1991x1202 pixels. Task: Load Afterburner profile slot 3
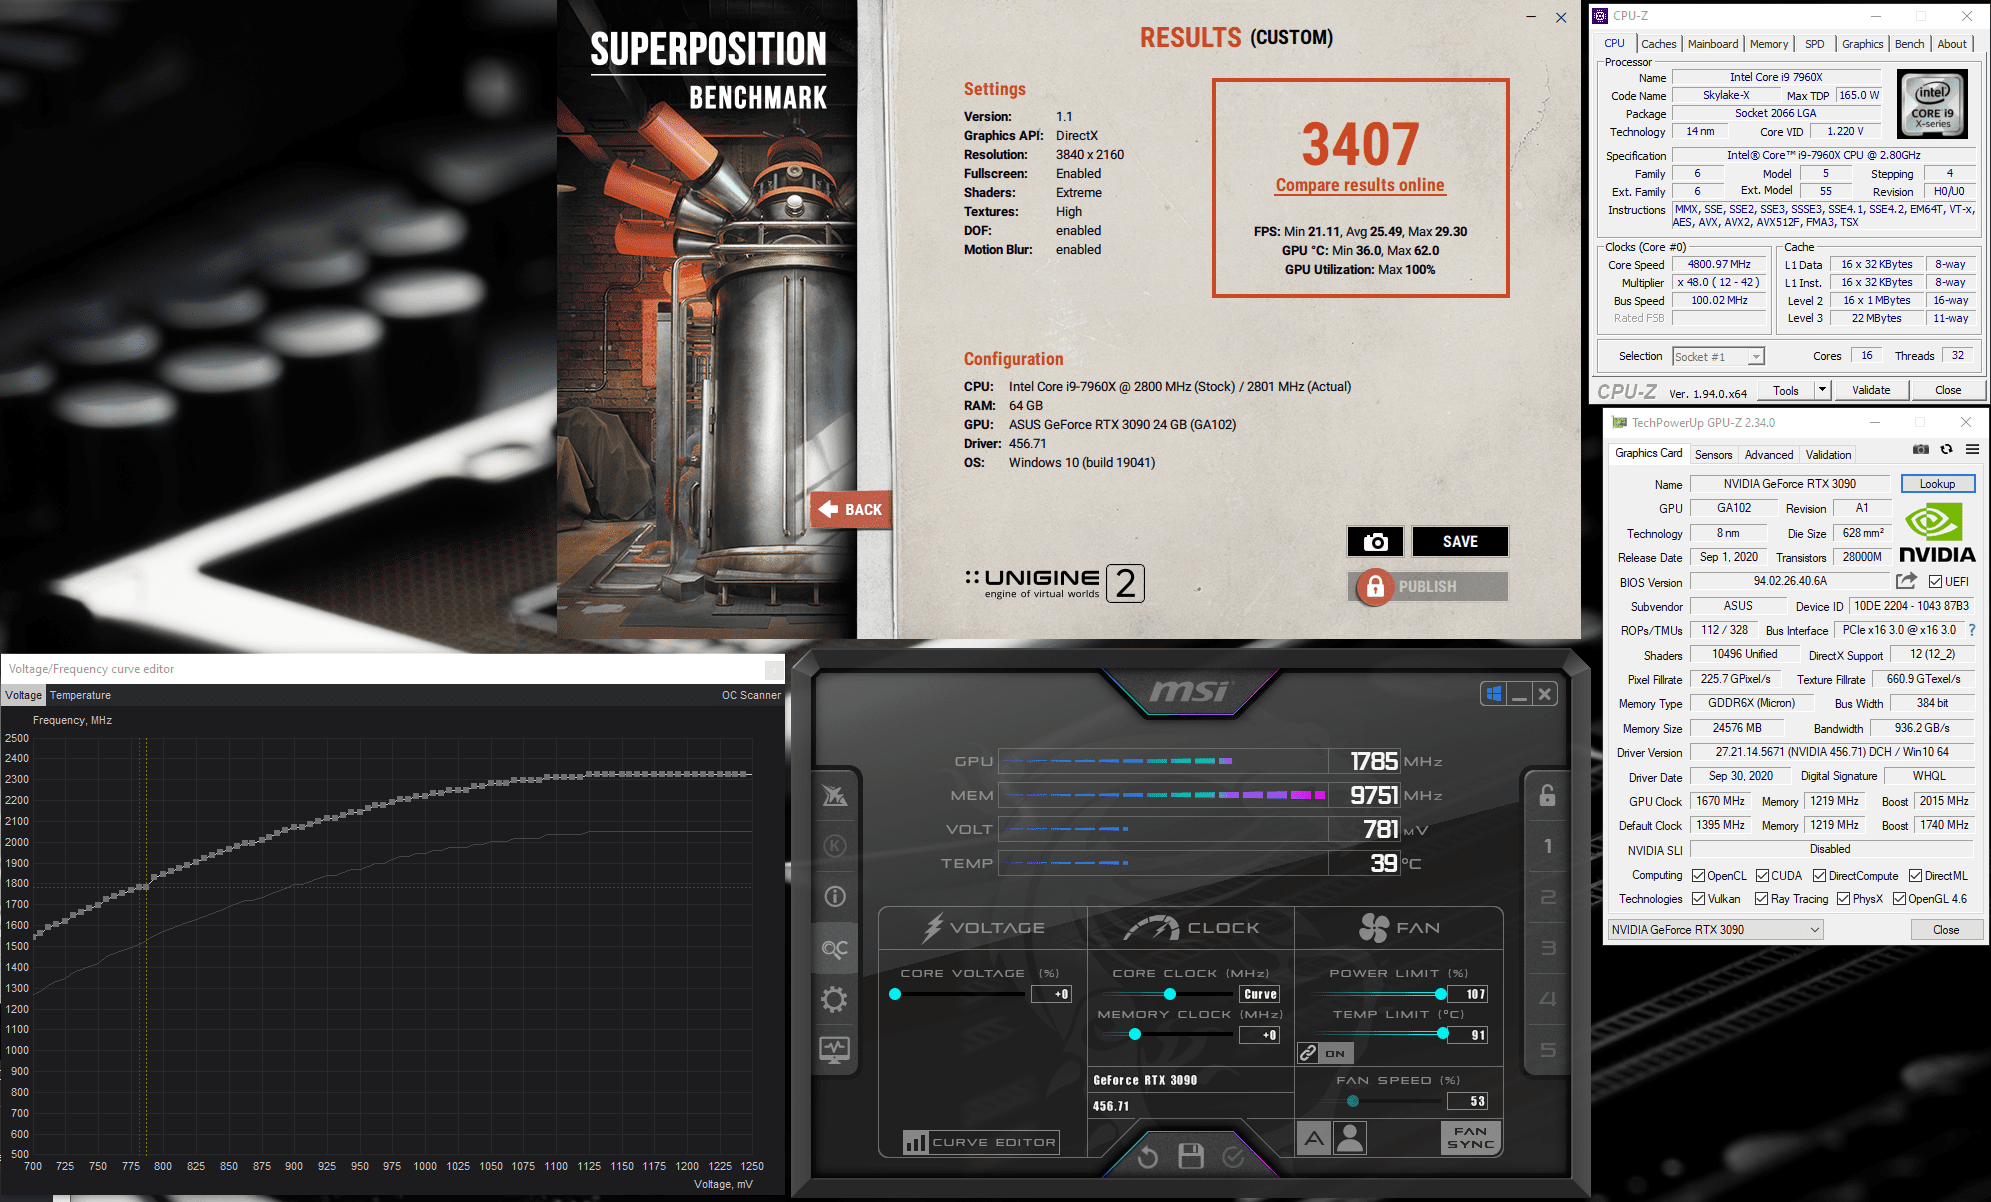pos(1547,948)
